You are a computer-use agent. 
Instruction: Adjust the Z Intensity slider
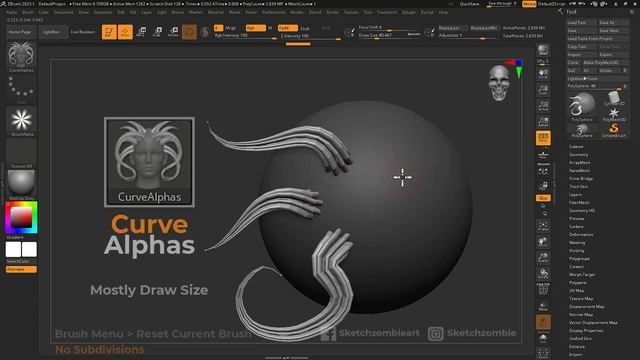310,36
